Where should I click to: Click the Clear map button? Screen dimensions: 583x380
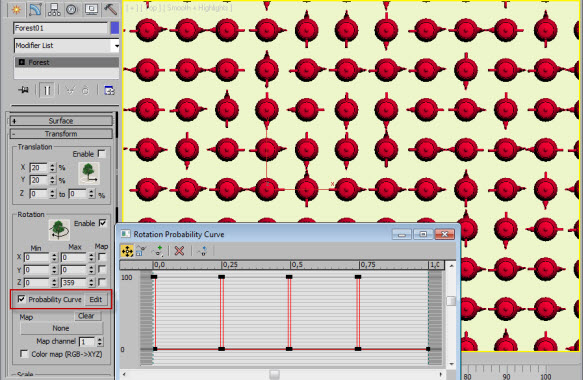pos(86,316)
